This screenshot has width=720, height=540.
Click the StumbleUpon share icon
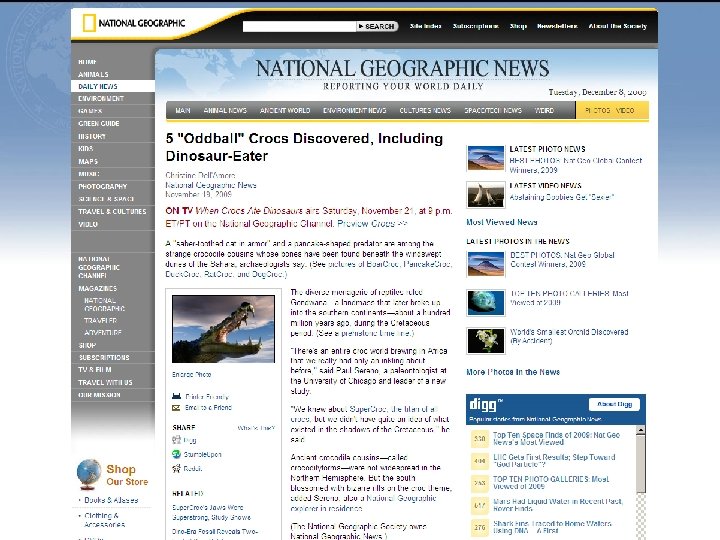pos(176,454)
